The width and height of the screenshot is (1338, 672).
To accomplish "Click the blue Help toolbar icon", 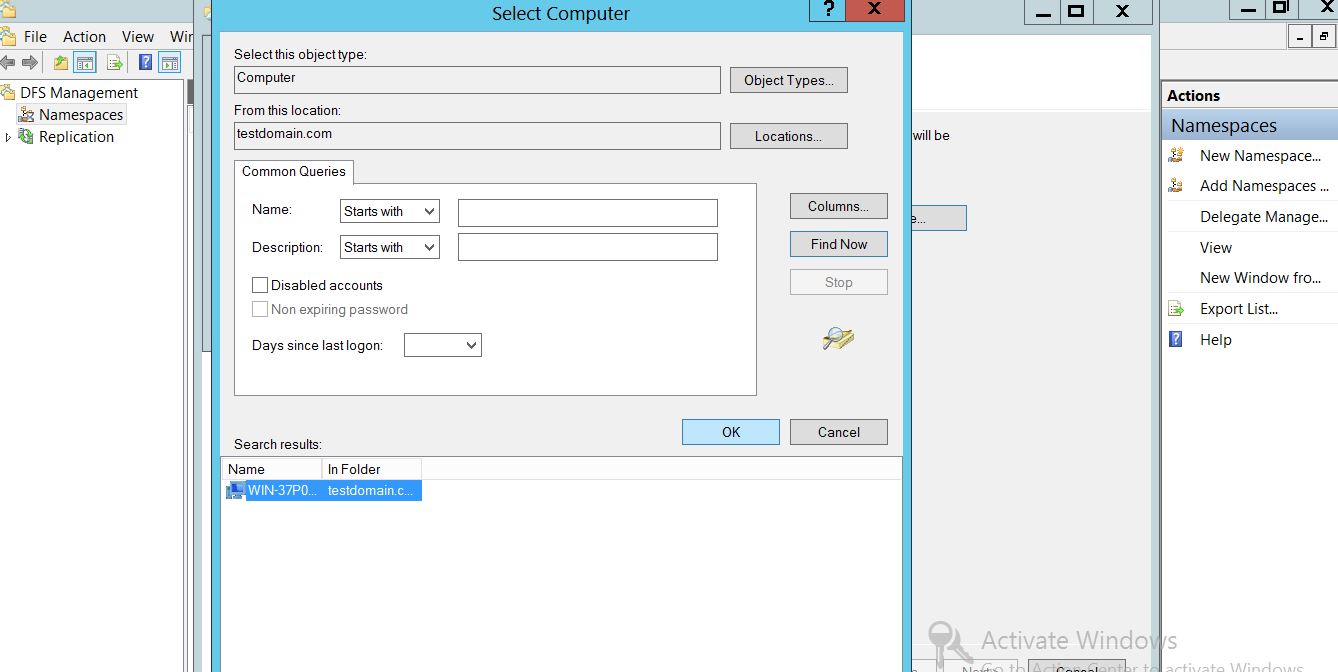I will (x=145, y=63).
